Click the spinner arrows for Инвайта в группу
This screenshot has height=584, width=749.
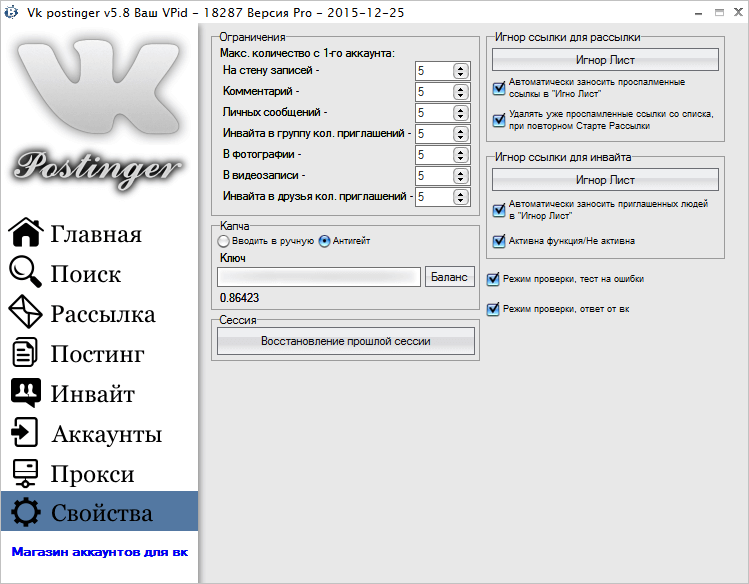click(x=460, y=134)
